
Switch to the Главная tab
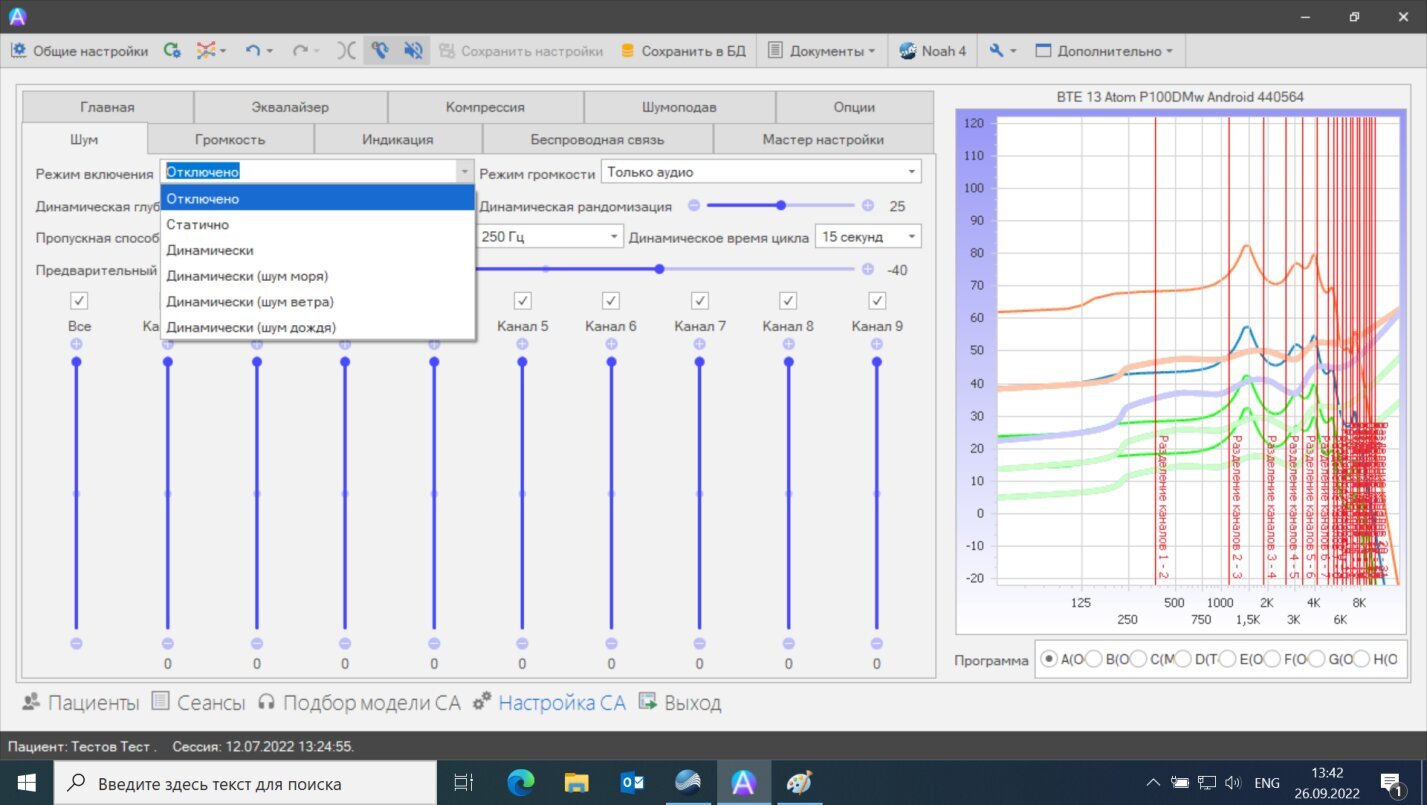point(108,107)
